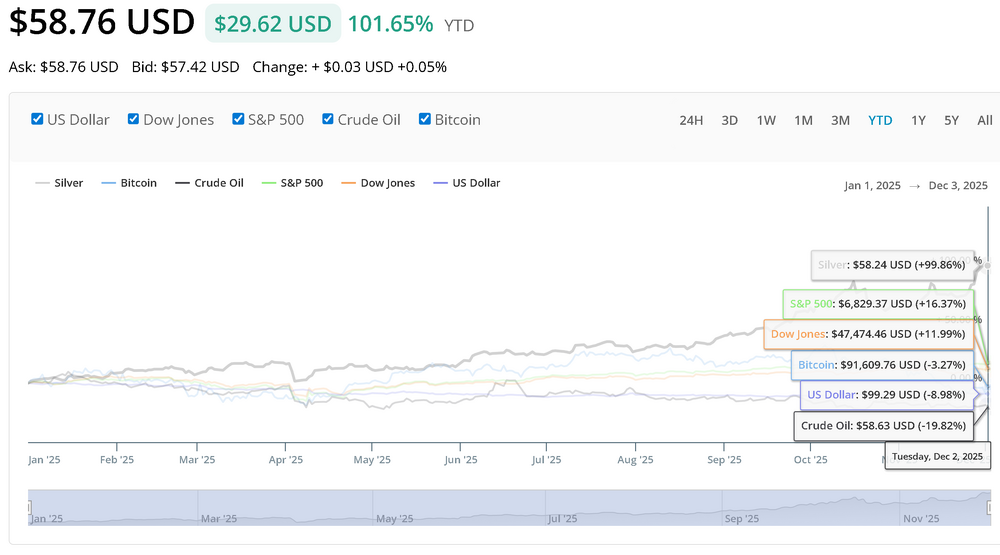Switch chart to 3M range
Screen dimensions: 1000x555
click(840, 120)
